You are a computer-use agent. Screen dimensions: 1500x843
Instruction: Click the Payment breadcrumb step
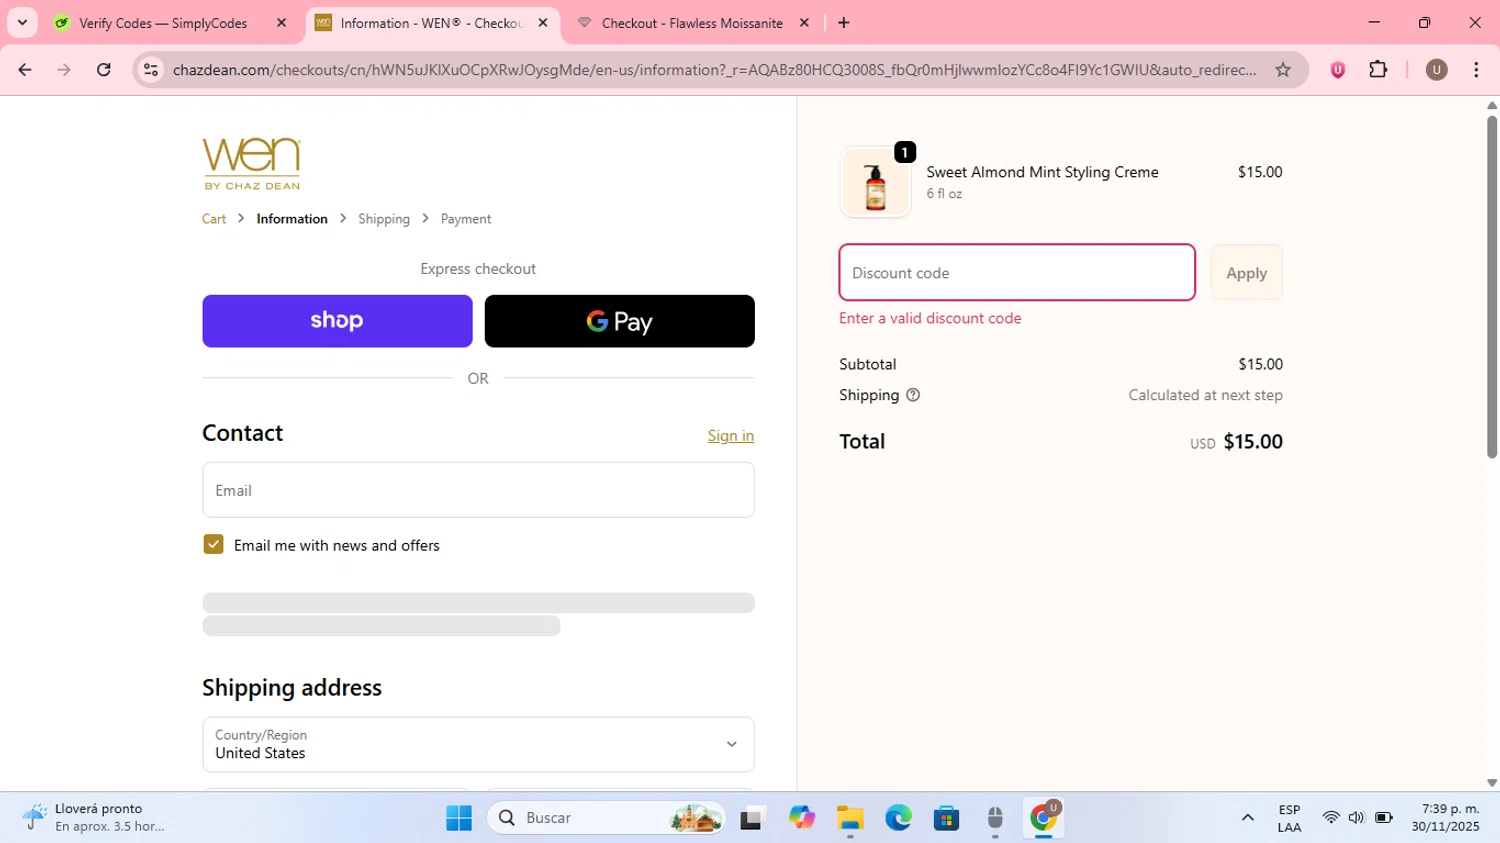(466, 219)
